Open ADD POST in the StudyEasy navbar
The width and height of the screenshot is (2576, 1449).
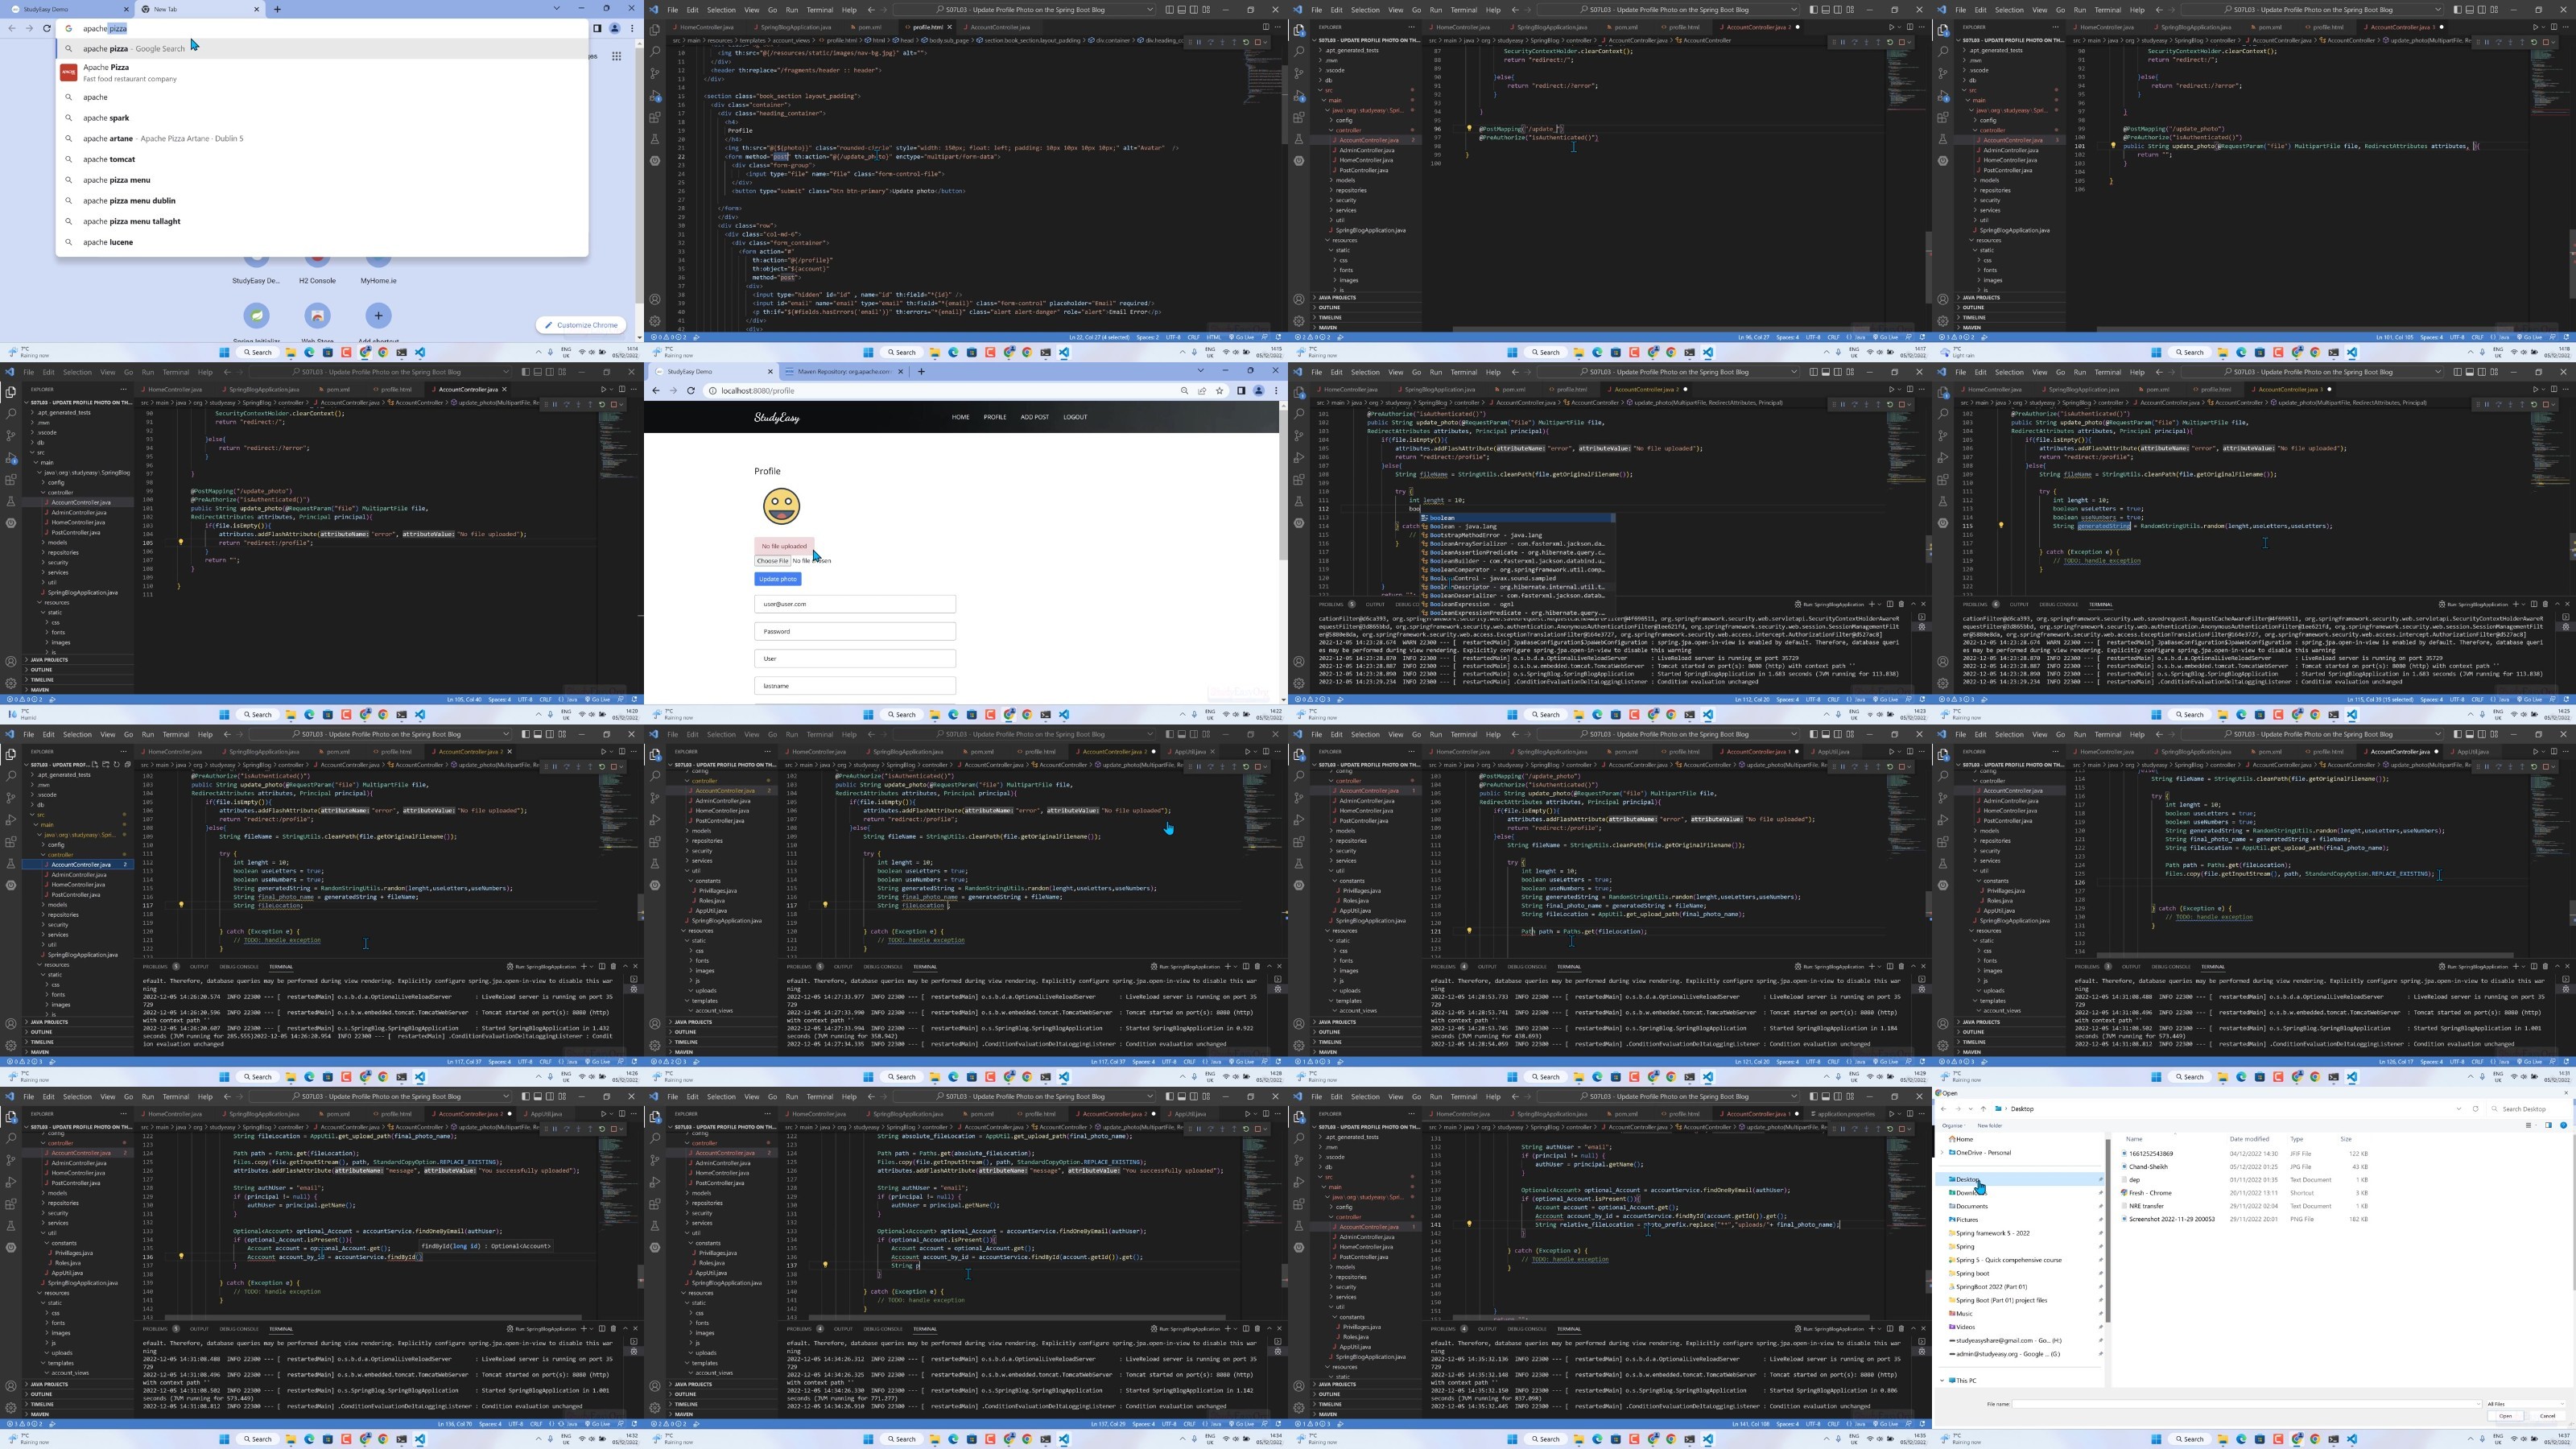coord(1034,417)
